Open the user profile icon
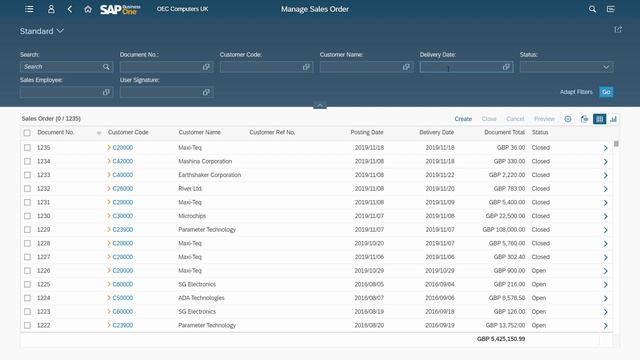The height and width of the screenshot is (360, 640). pos(51,9)
